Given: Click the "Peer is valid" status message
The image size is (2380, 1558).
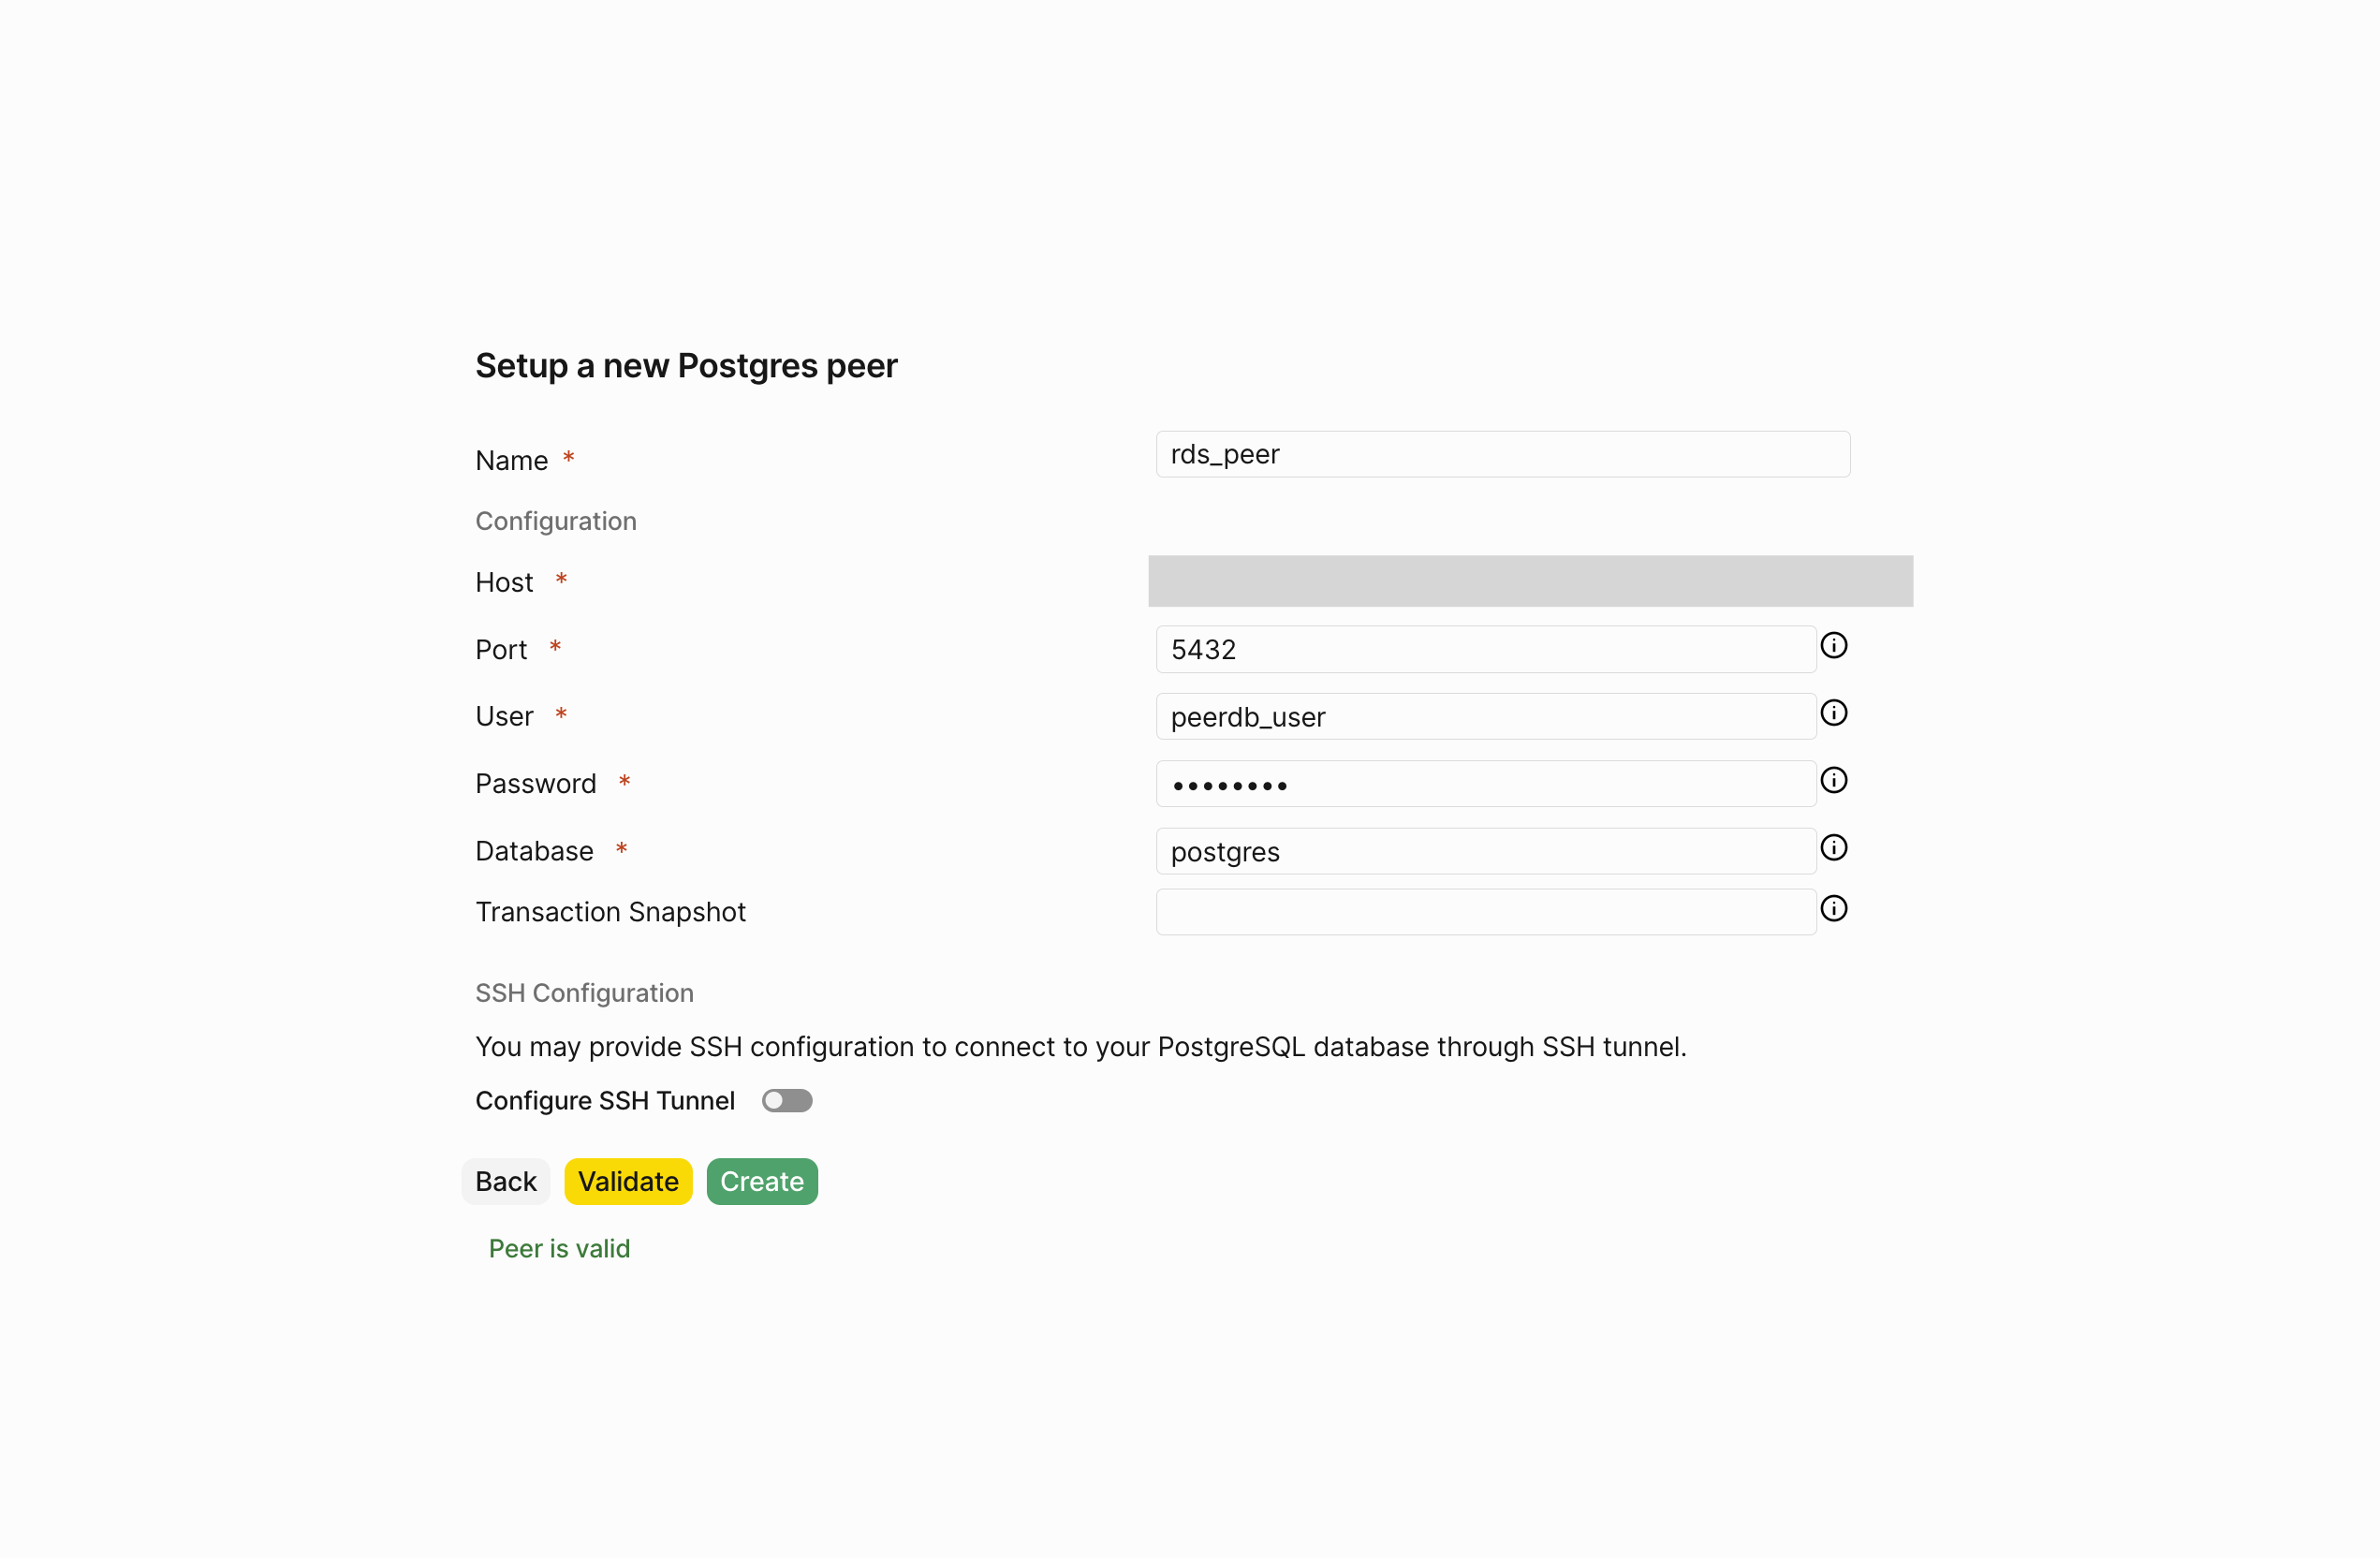Looking at the screenshot, I should click(x=559, y=1248).
